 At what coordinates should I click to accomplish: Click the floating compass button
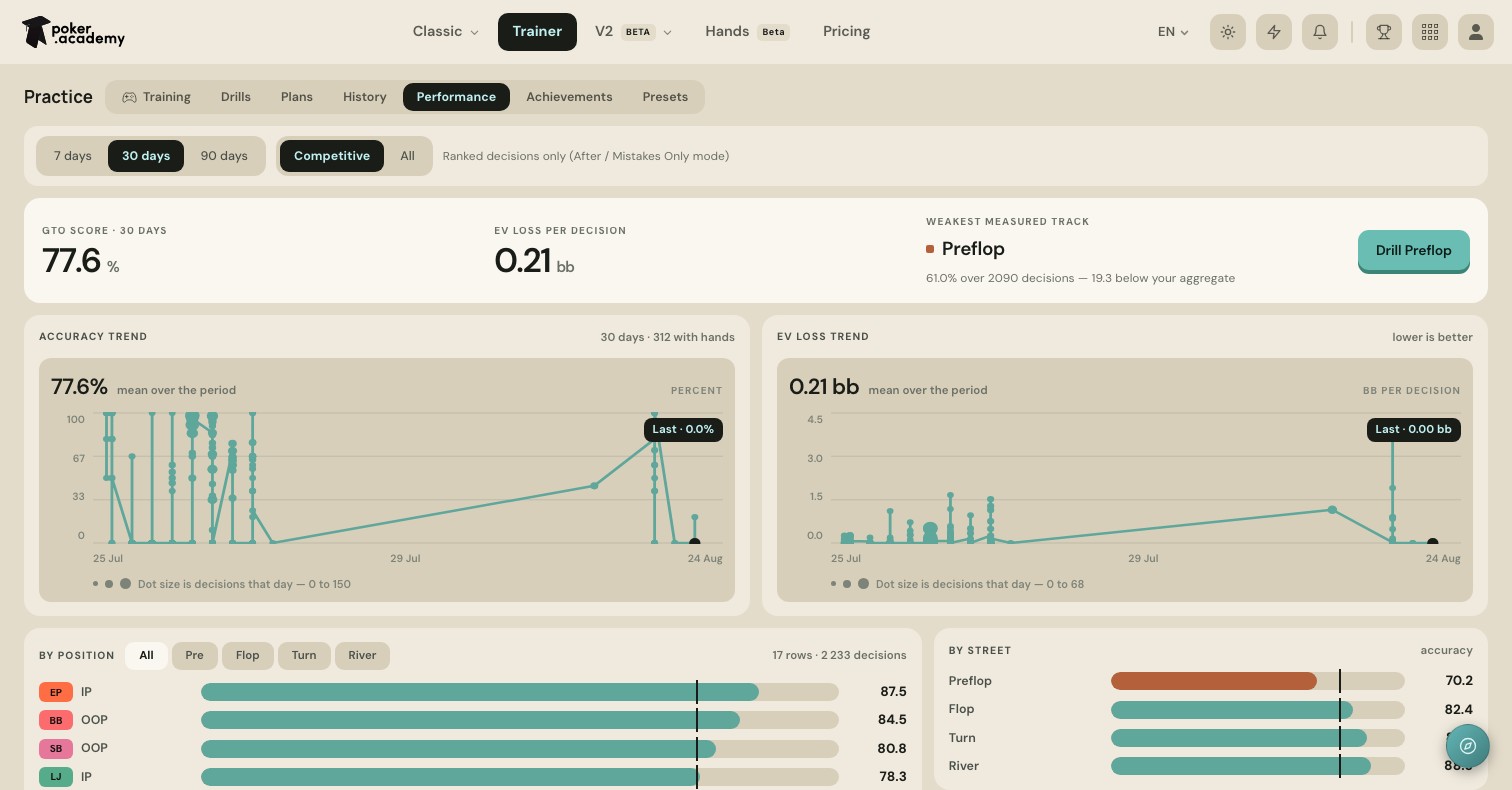click(x=1468, y=745)
